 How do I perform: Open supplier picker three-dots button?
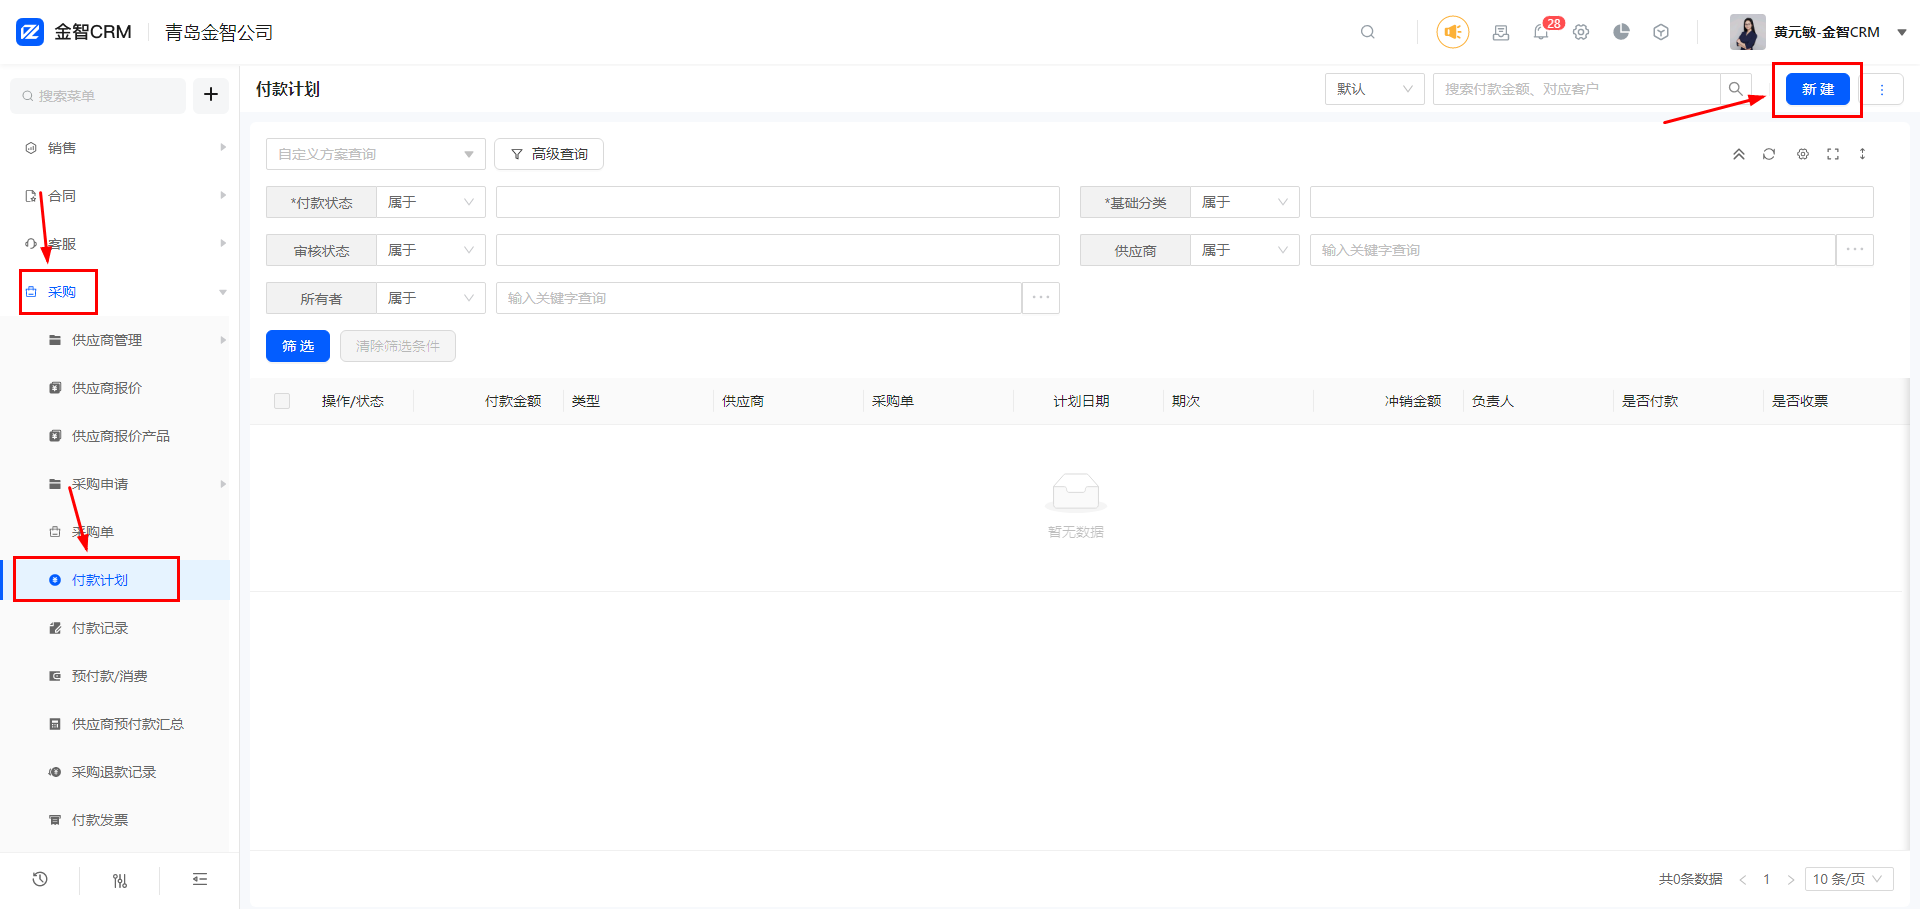[1855, 250]
